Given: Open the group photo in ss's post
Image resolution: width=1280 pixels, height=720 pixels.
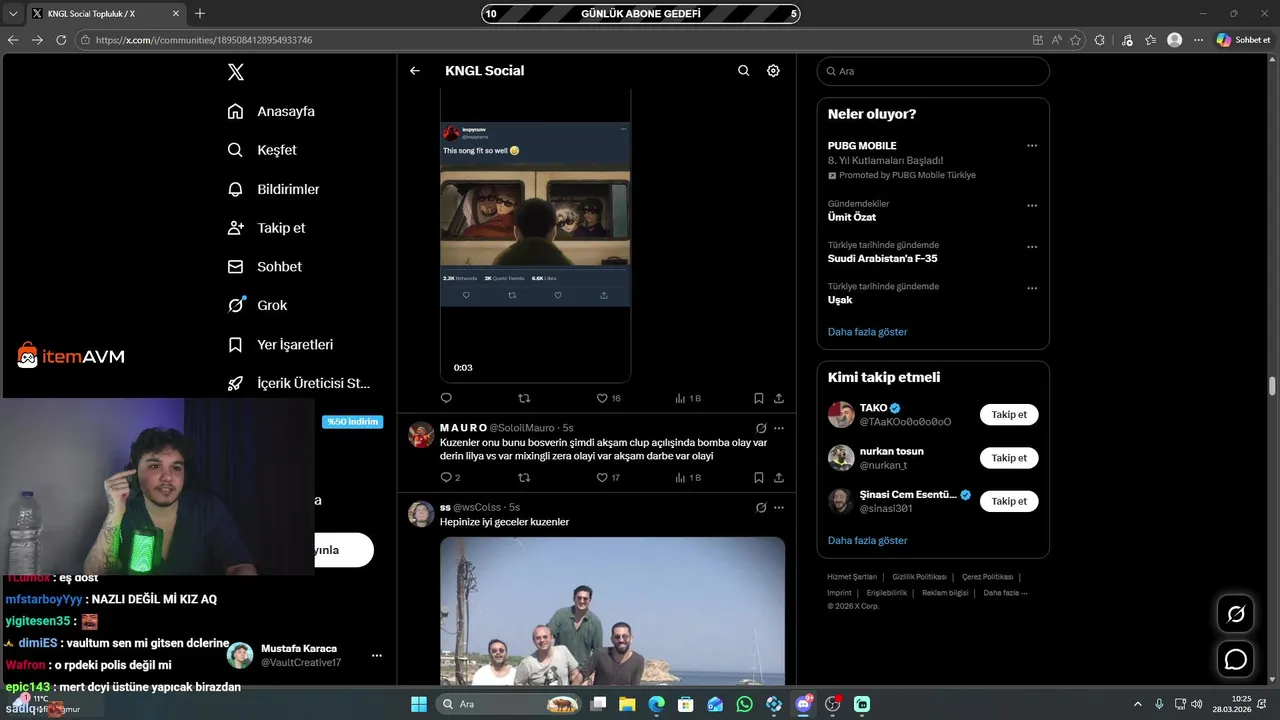Looking at the screenshot, I should pos(612,611).
